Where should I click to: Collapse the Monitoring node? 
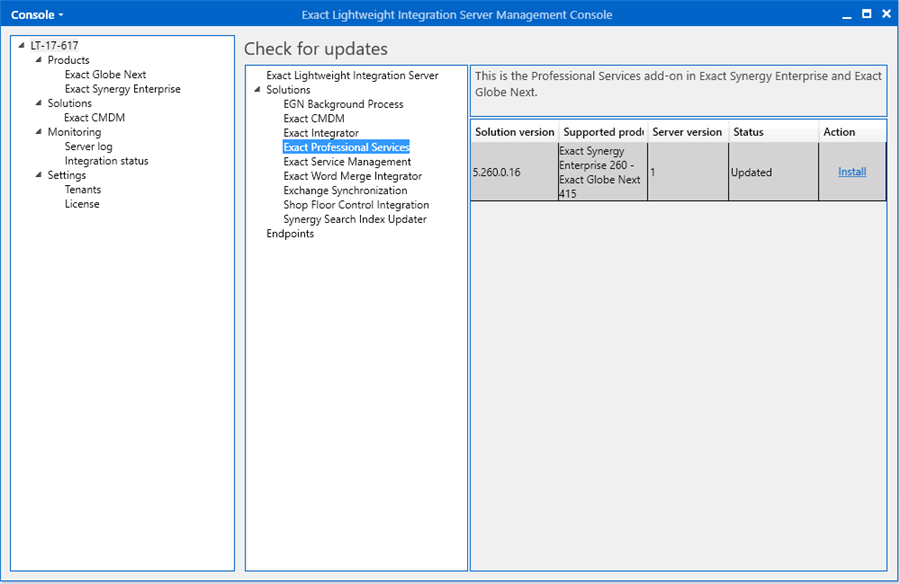[x=38, y=132]
